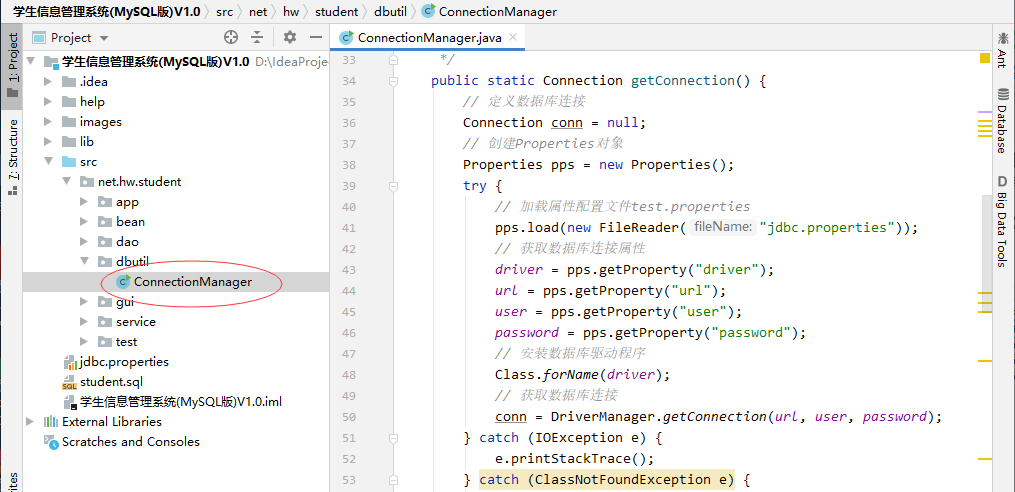Click the Scratches and Consoles icon
Screen dimensions: 1015x492
[50, 442]
